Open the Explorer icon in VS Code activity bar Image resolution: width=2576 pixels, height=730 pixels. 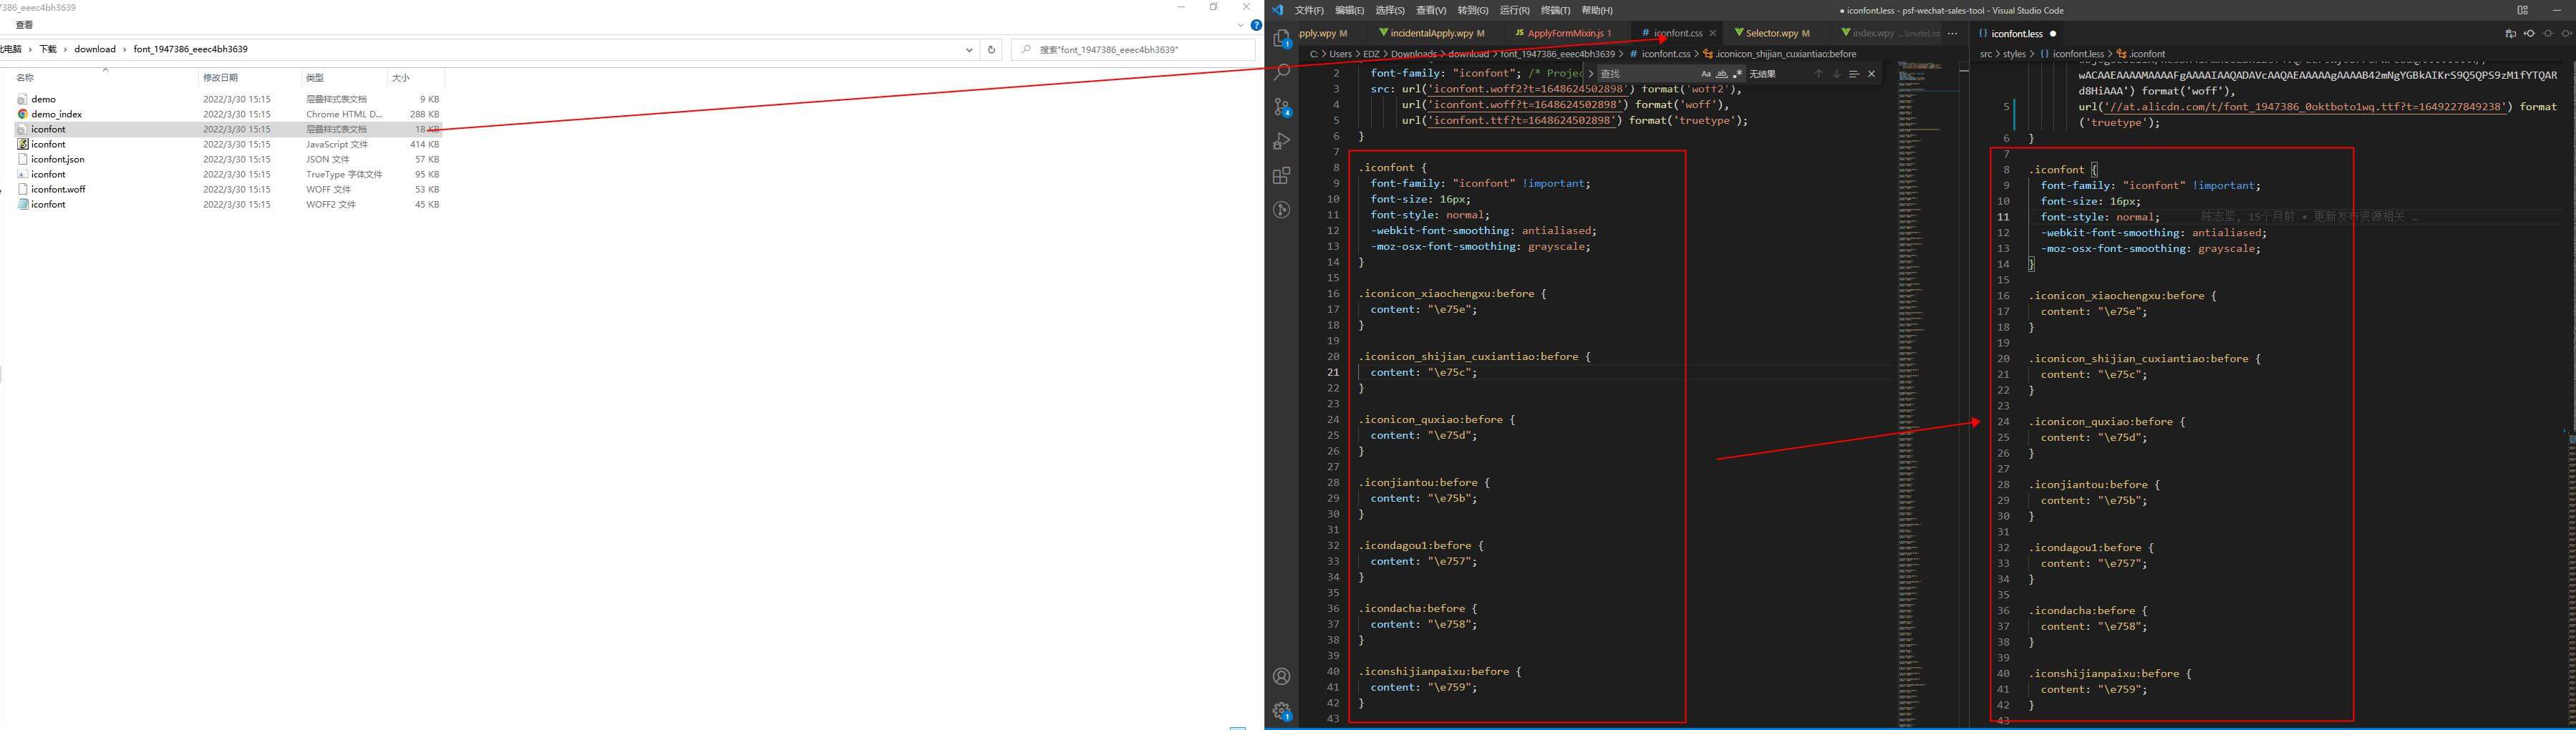(1282, 38)
